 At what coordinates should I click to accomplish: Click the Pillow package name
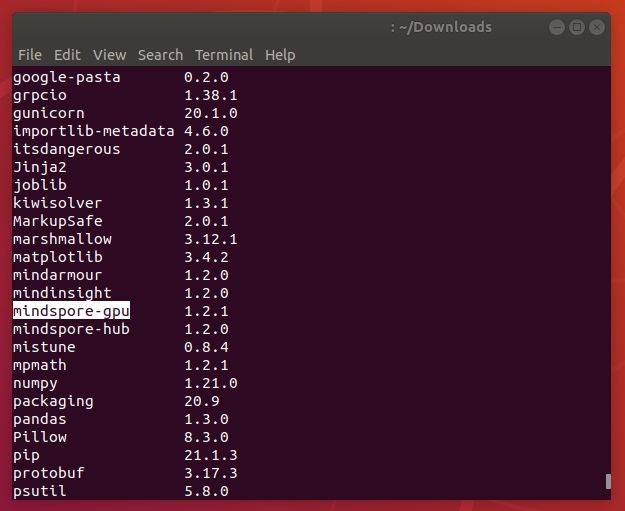pyautogui.click(x=40, y=437)
